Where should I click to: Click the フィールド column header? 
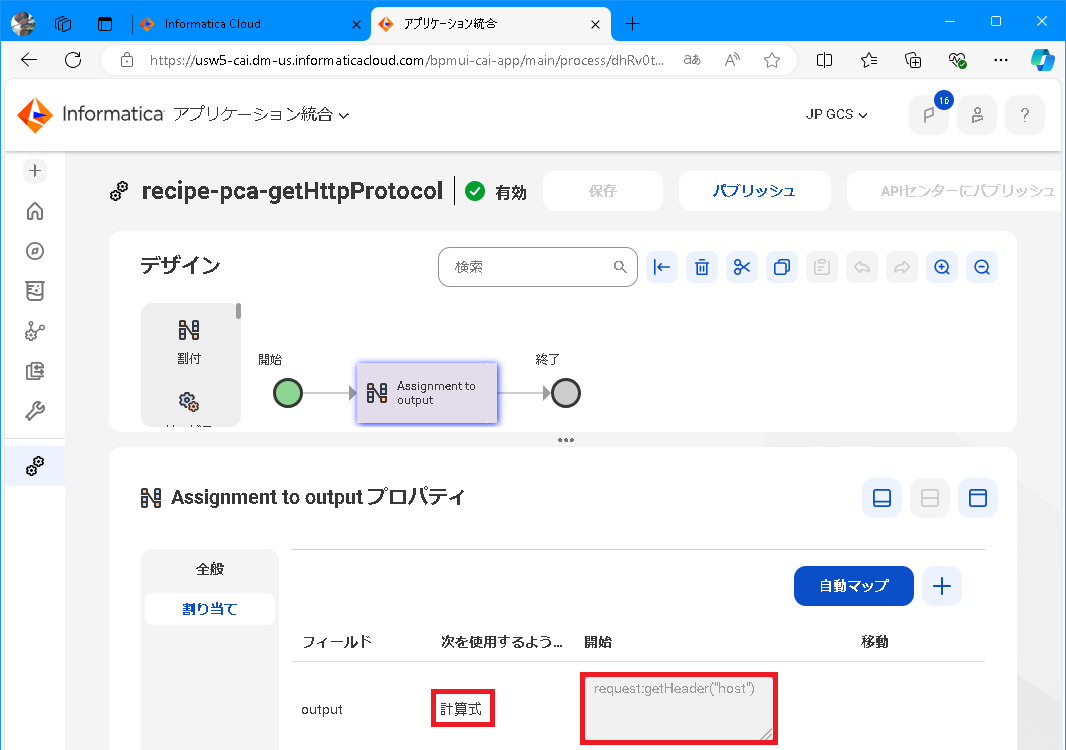[x=337, y=641]
